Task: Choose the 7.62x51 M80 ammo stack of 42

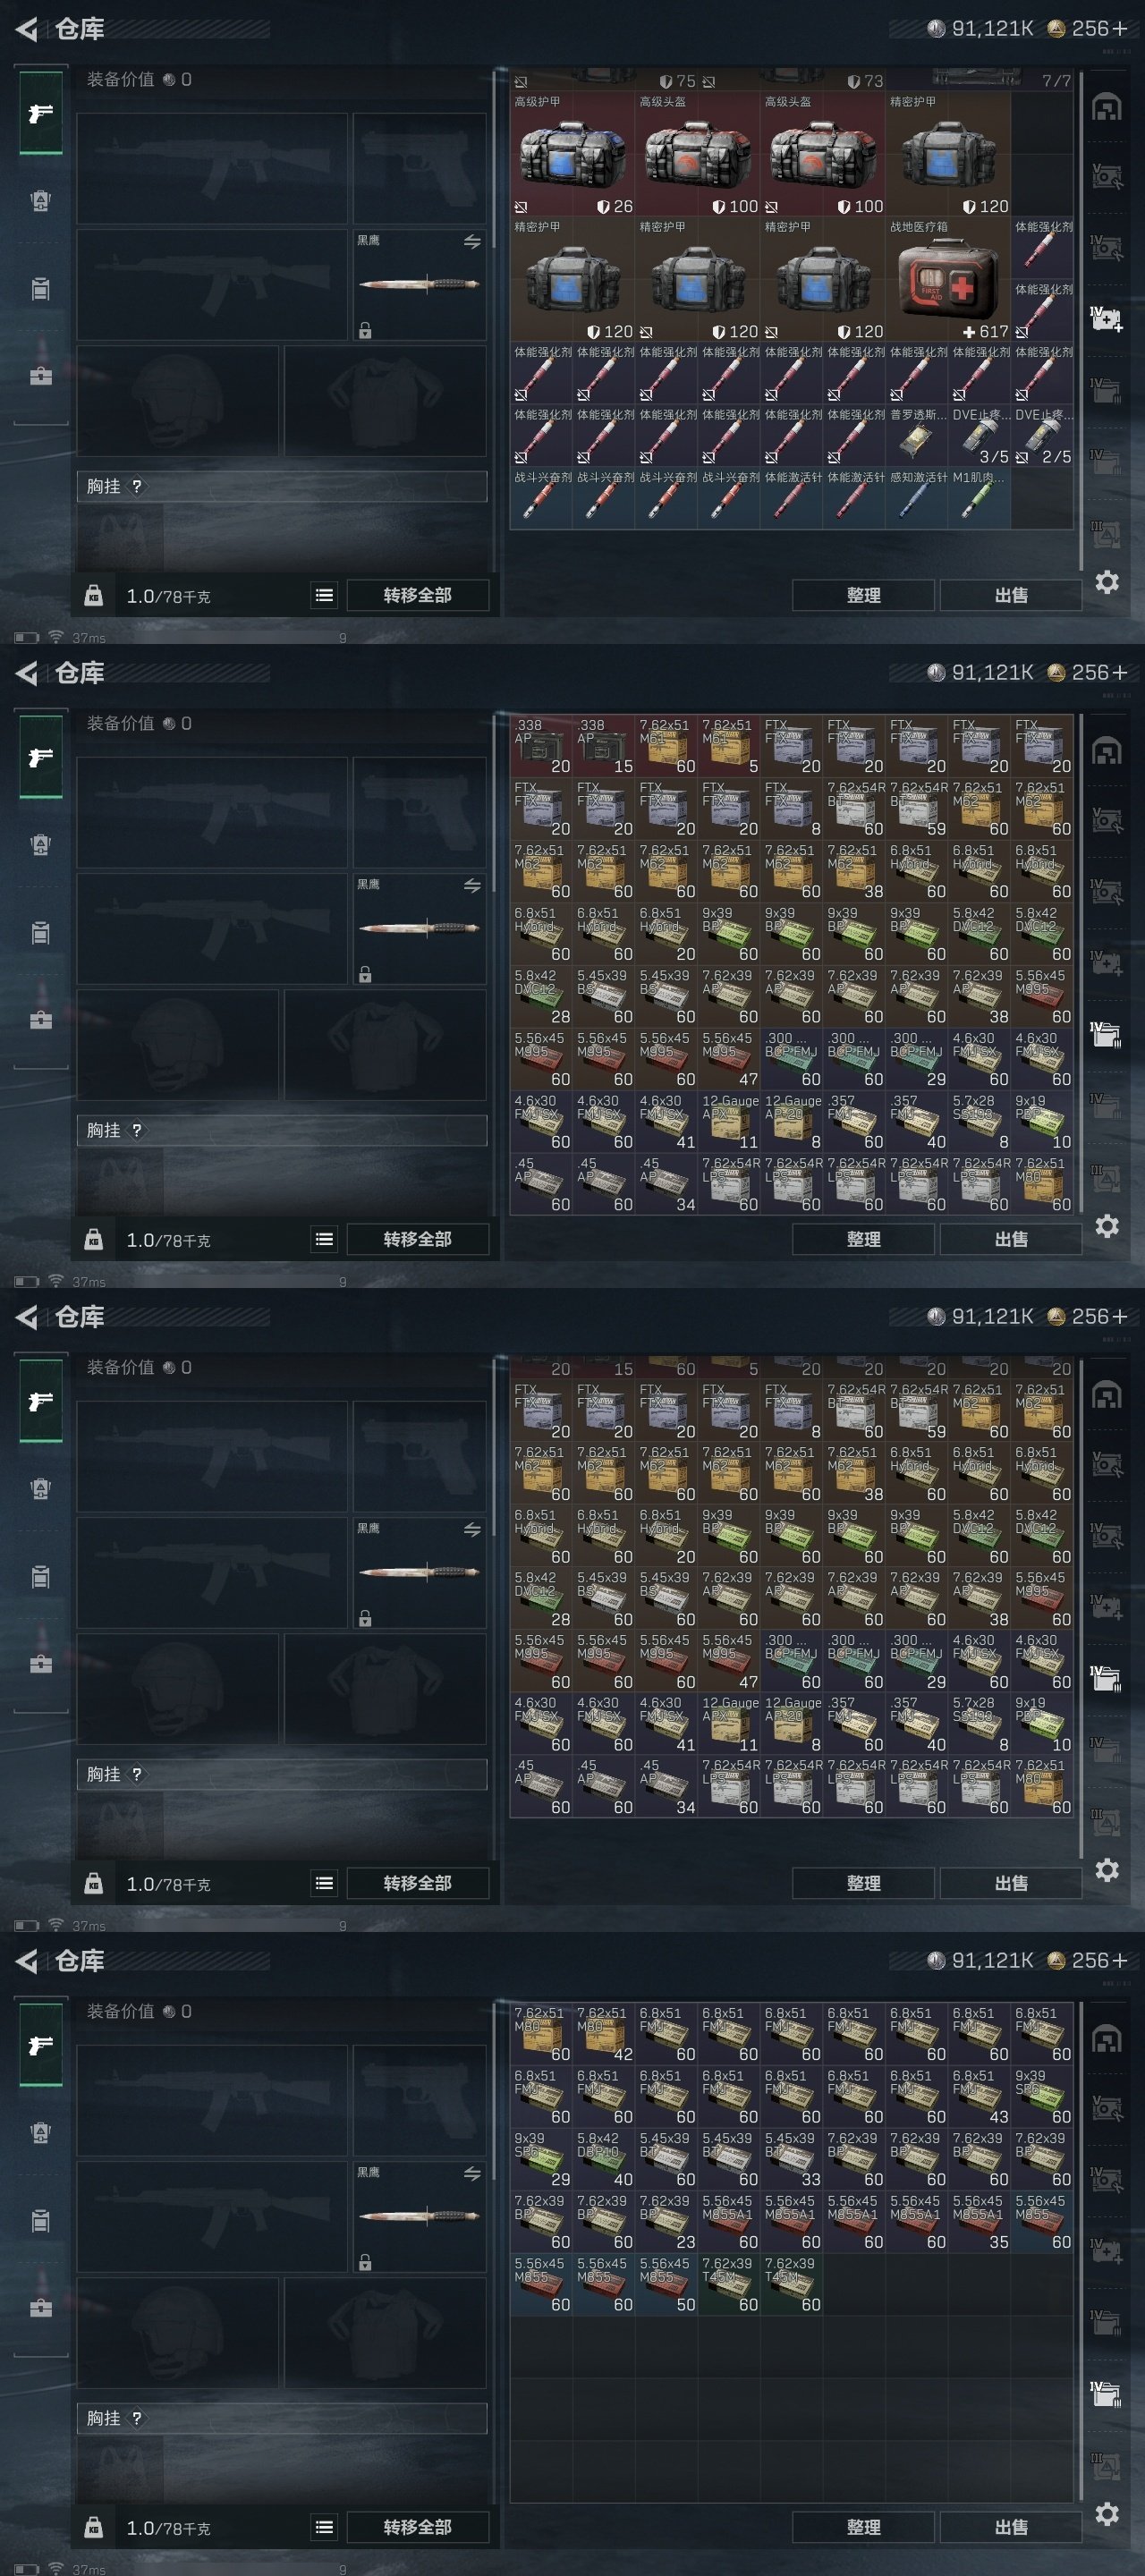Action: (x=604, y=2034)
